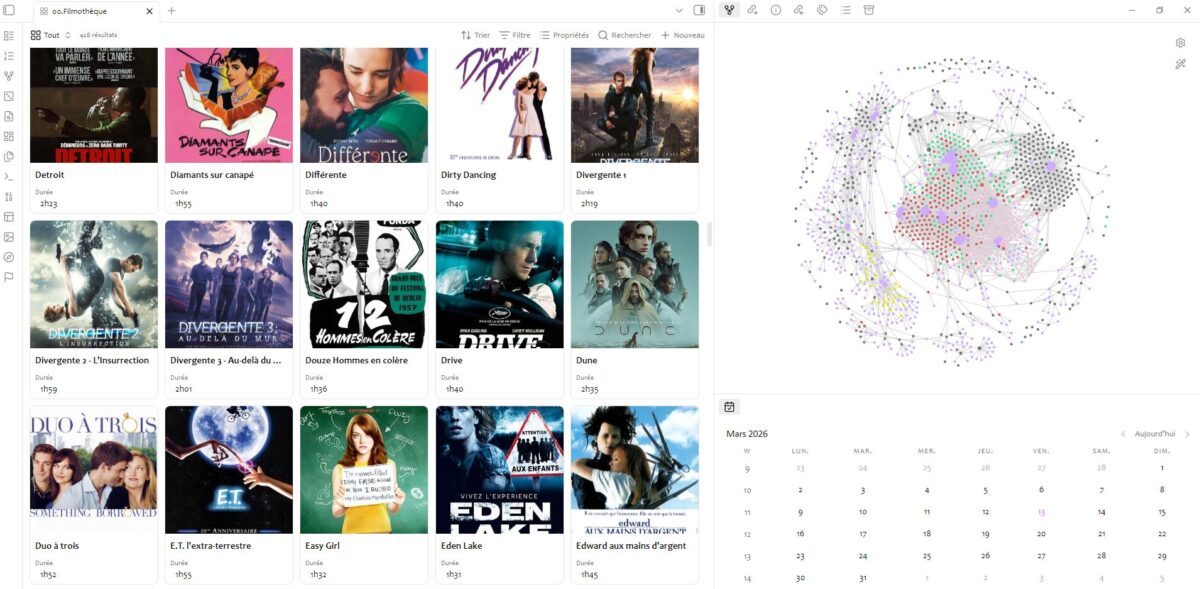Open the Dune movie poster card
The image size is (1200, 589).
click(x=634, y=285)
